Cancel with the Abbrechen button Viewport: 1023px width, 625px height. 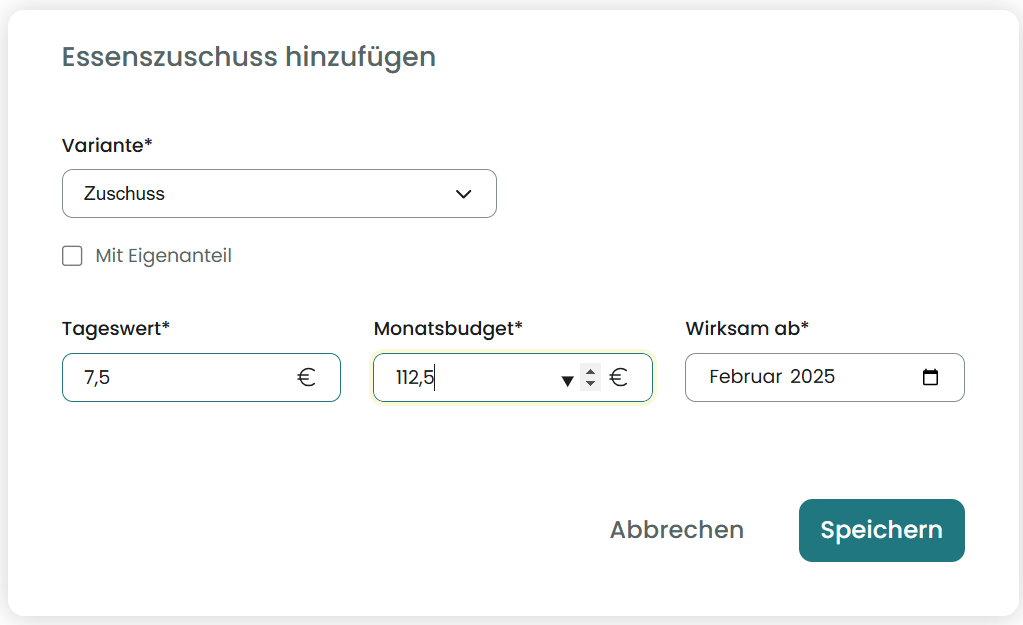677,530
